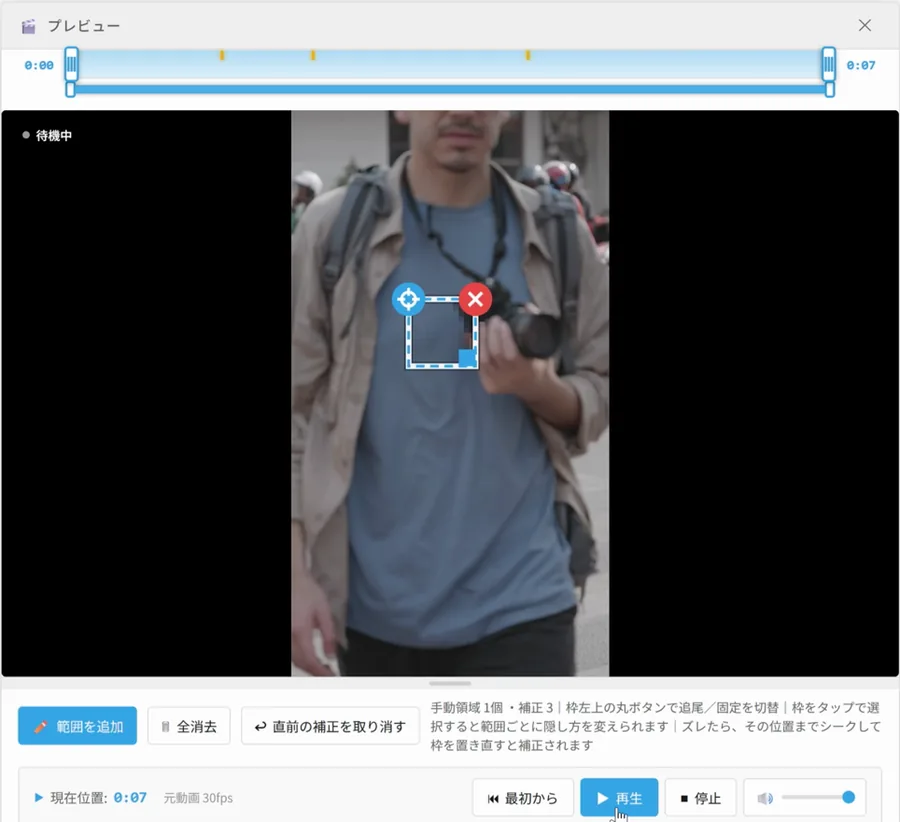Click the 全消去 button
The height and width of the screenshot is (822, 900).
coord(189,726)
